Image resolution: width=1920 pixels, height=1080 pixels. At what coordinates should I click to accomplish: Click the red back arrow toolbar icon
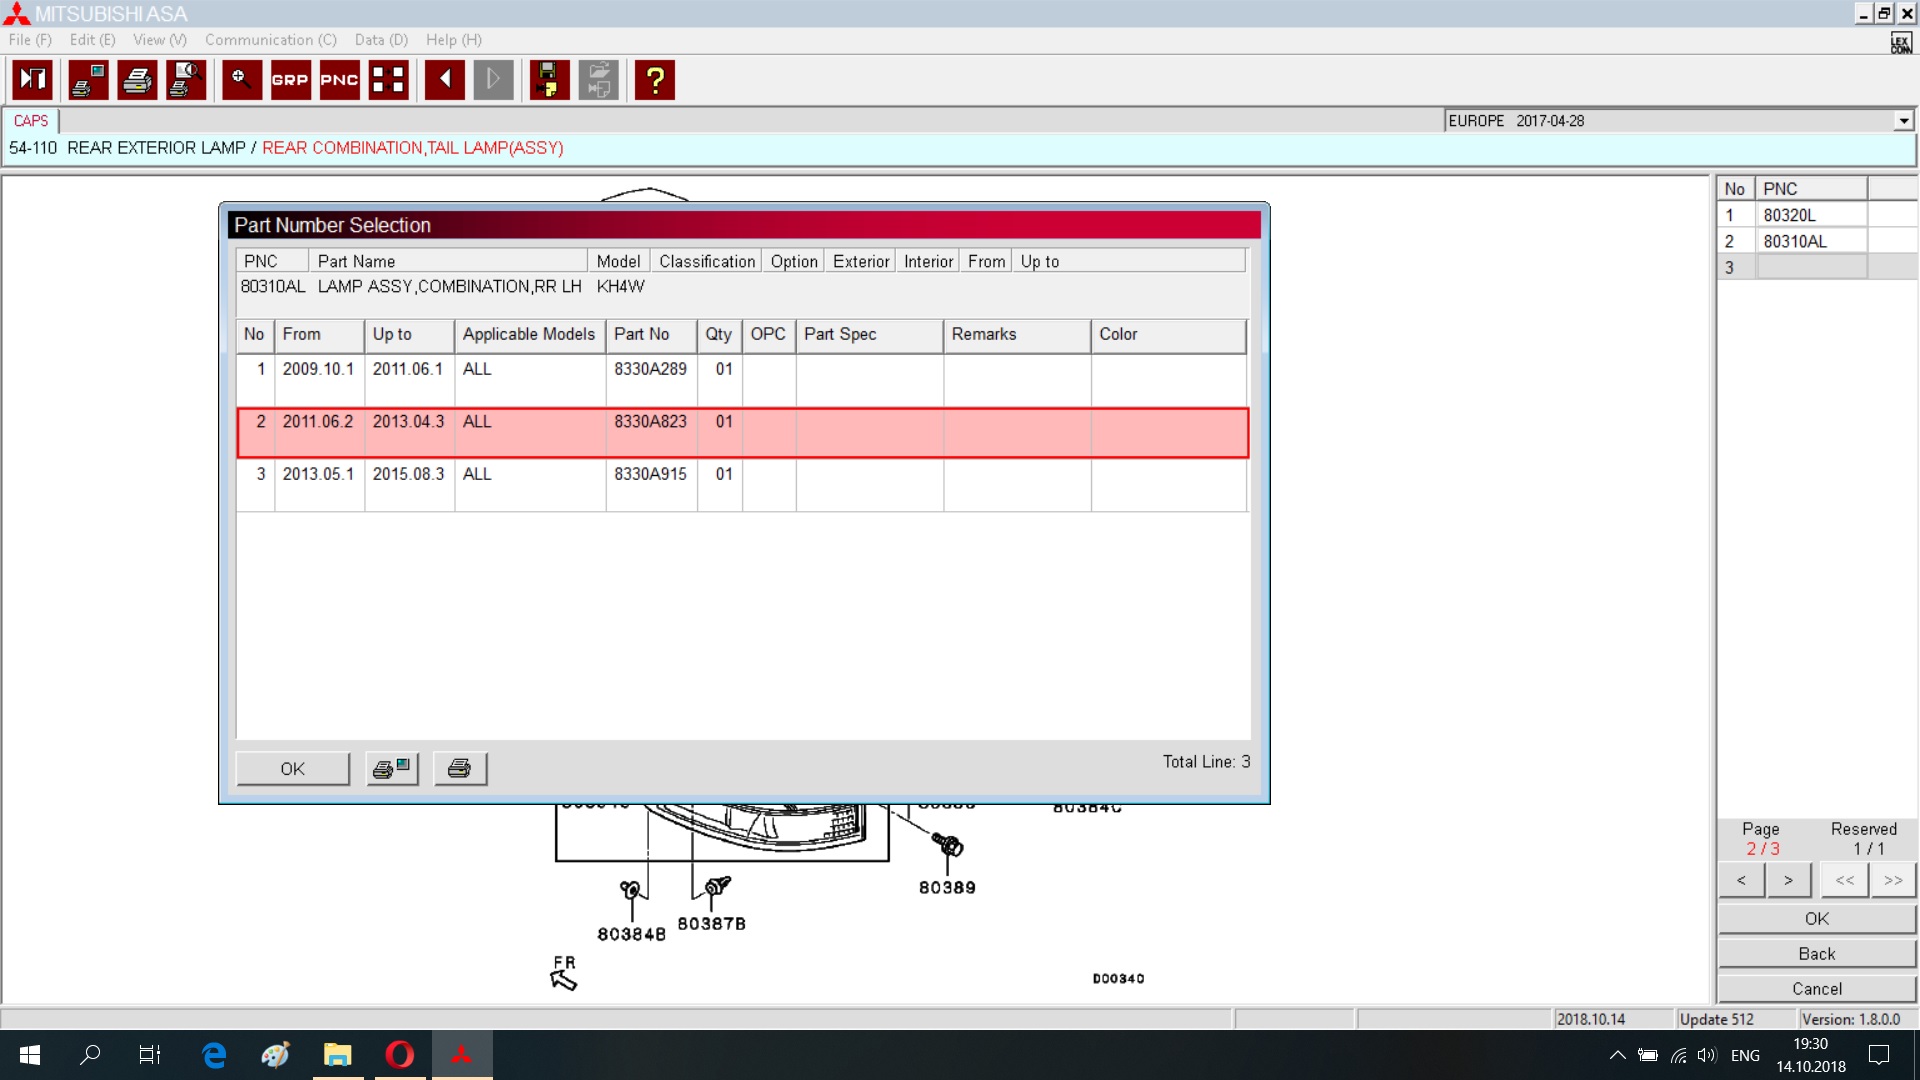point(445,80)
